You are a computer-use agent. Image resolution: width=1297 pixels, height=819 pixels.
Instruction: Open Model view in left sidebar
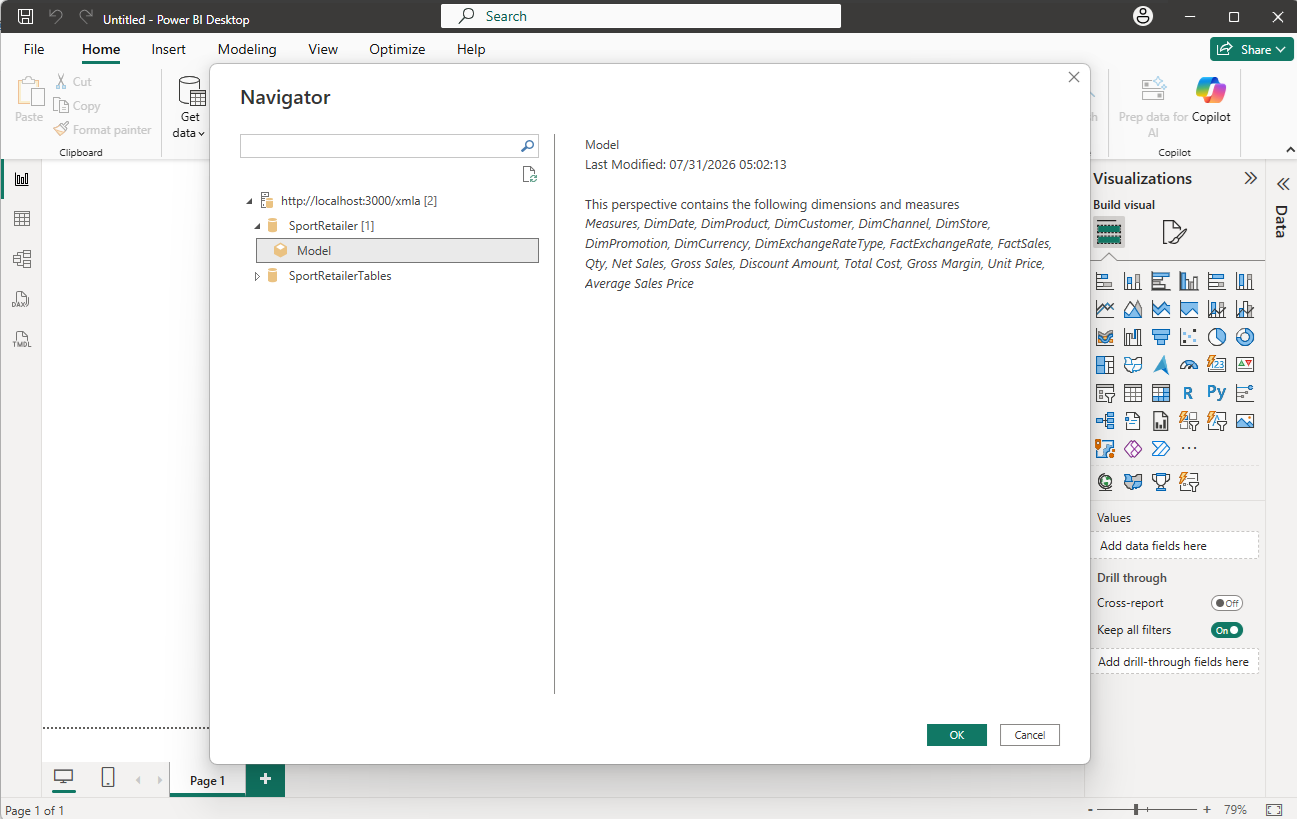(x=21, y=259)
